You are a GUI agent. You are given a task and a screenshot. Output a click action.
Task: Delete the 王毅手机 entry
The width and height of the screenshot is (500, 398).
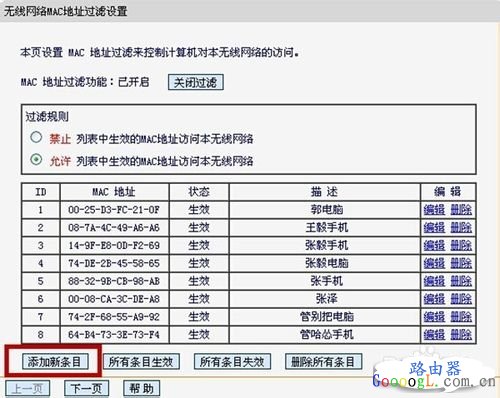coord(461,228)
